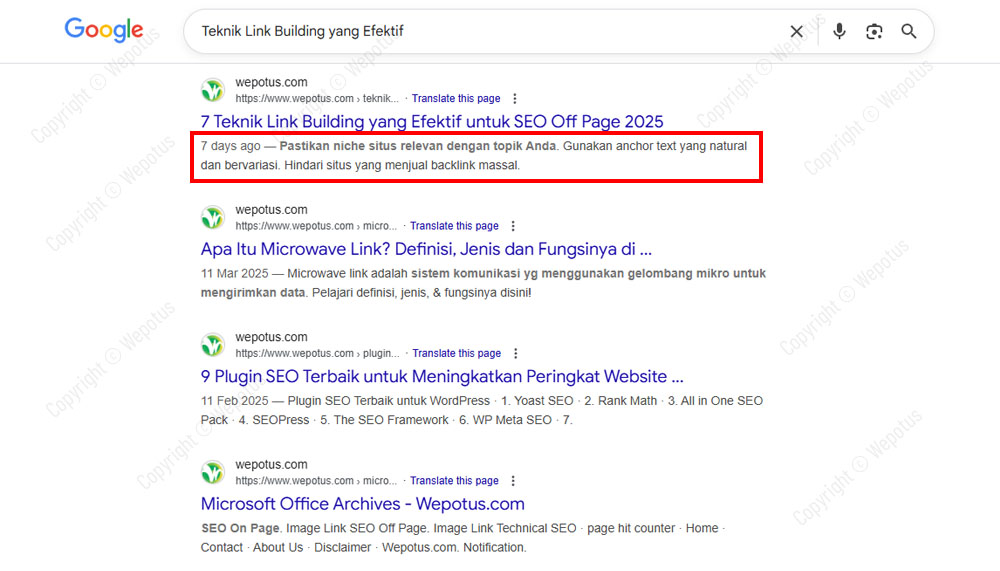Click favicon beside the Microsoft Office Archives result
Viewport: 1000px width, 571px height.
tap(213, 472)
